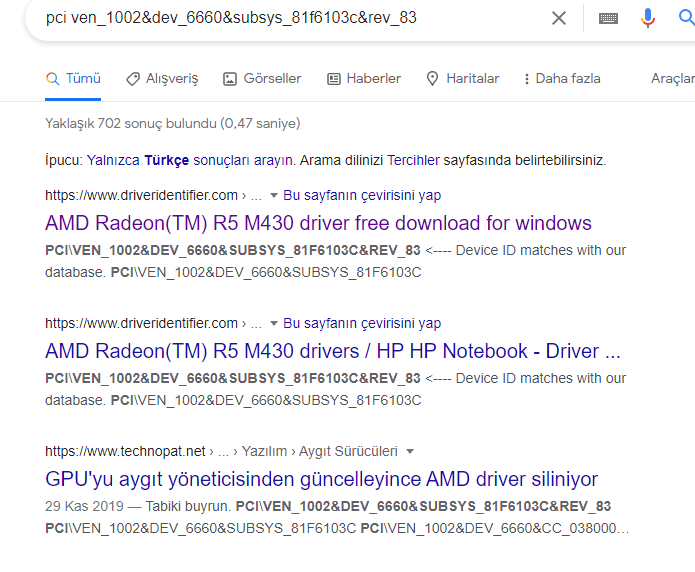Open 'AMD Radeon(TM) R5 M430 driver free download' result
Image resolution: width=695 pixels, height=572 pixels.
pos(318,223)
